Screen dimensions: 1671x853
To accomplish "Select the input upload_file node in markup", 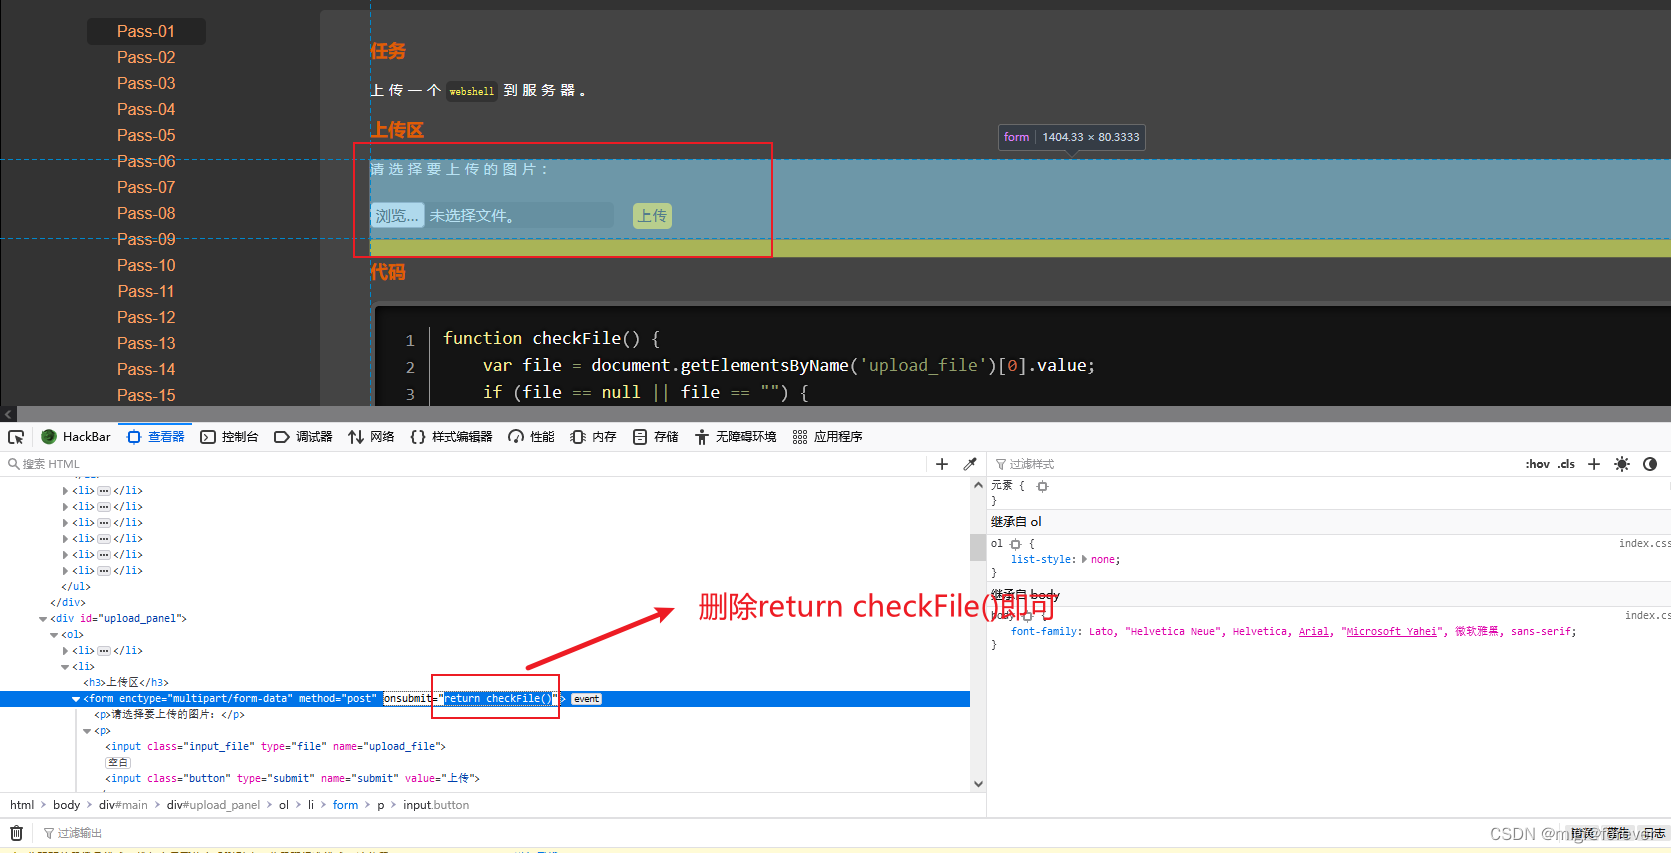I will (275, 747).
